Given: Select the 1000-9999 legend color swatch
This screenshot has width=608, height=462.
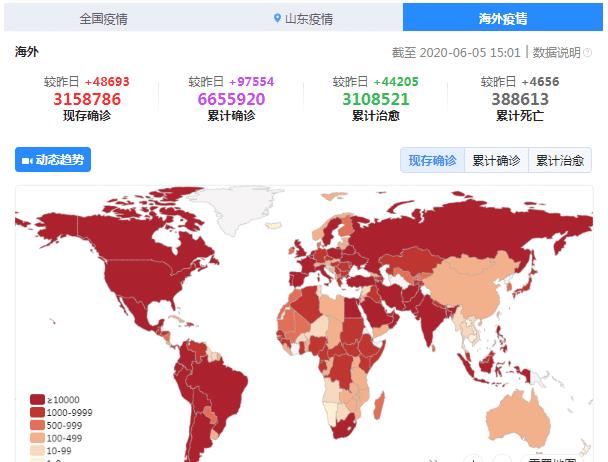Looking at the screenshot, I should [x=37, y=411].
